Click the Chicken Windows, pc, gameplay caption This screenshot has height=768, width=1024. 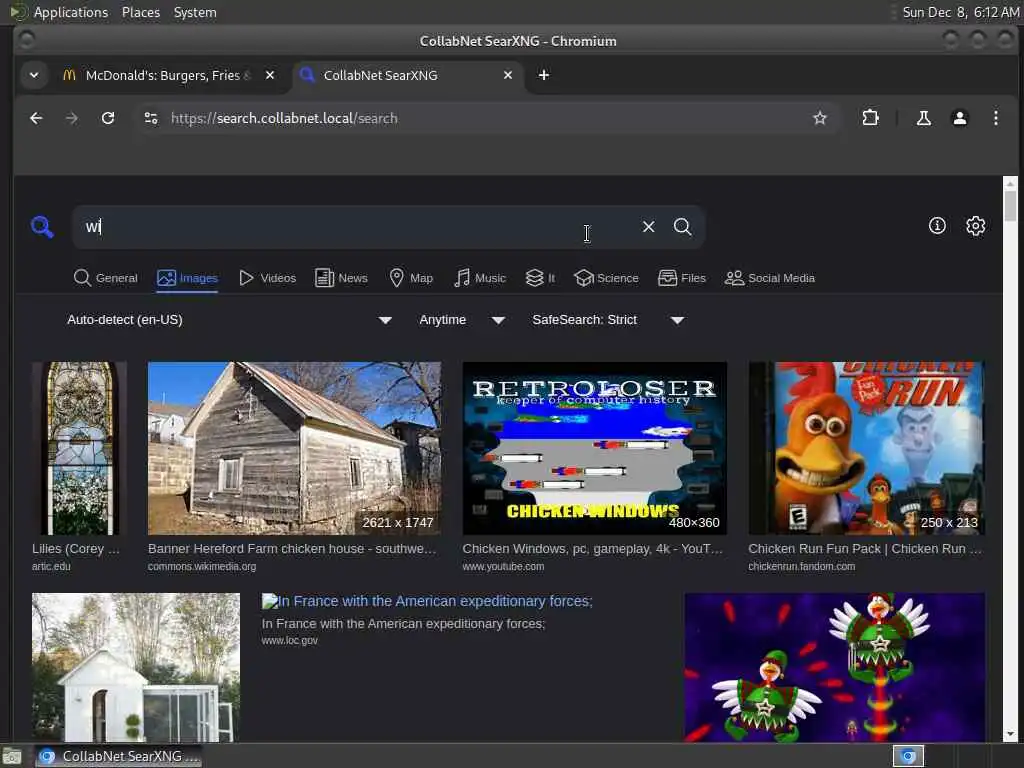click(x=593, y=549)
